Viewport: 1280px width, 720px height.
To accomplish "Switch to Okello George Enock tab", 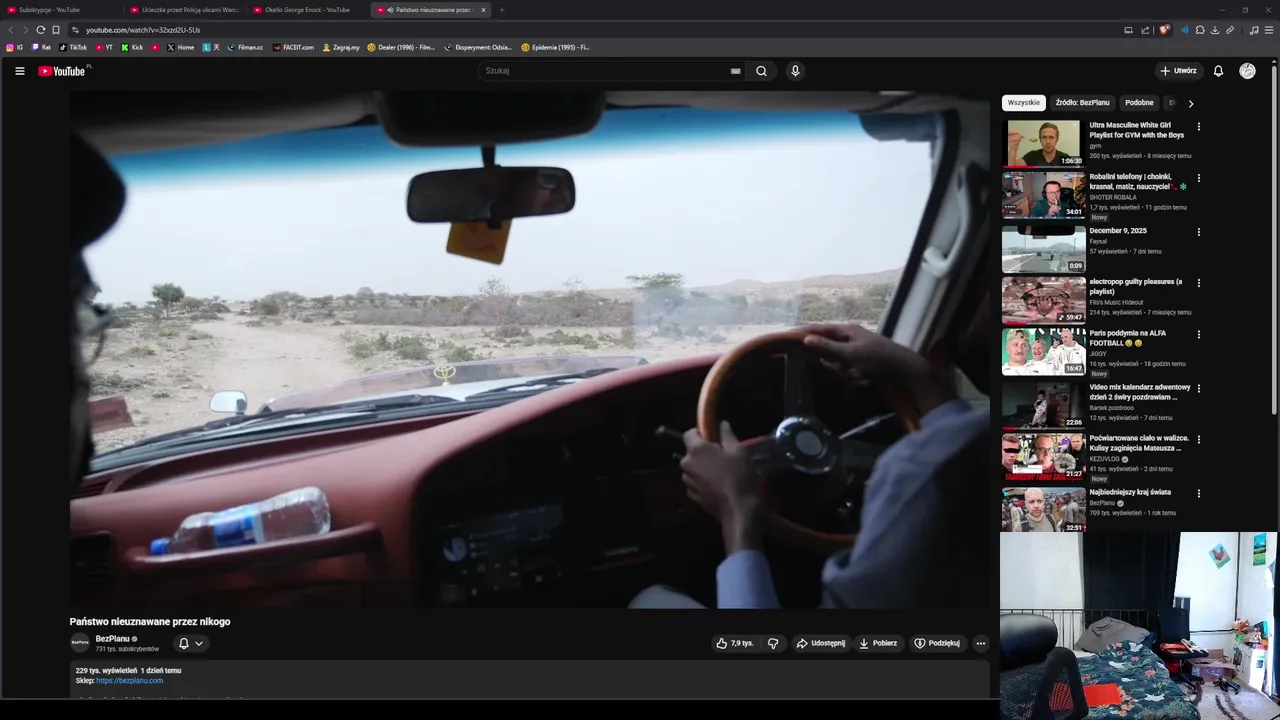I will tap(307, 10).
